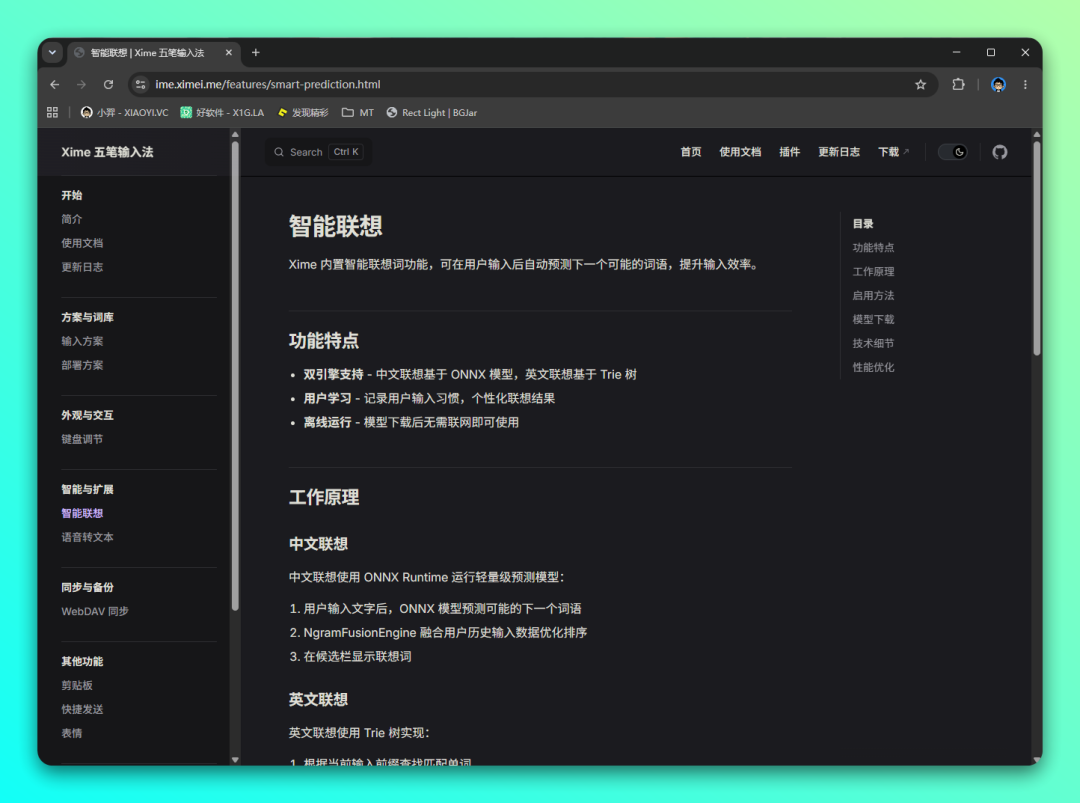This screenshot has height=803, width=1080.
Task: Click the 工作原理 section heading
Action: point(324,497)
